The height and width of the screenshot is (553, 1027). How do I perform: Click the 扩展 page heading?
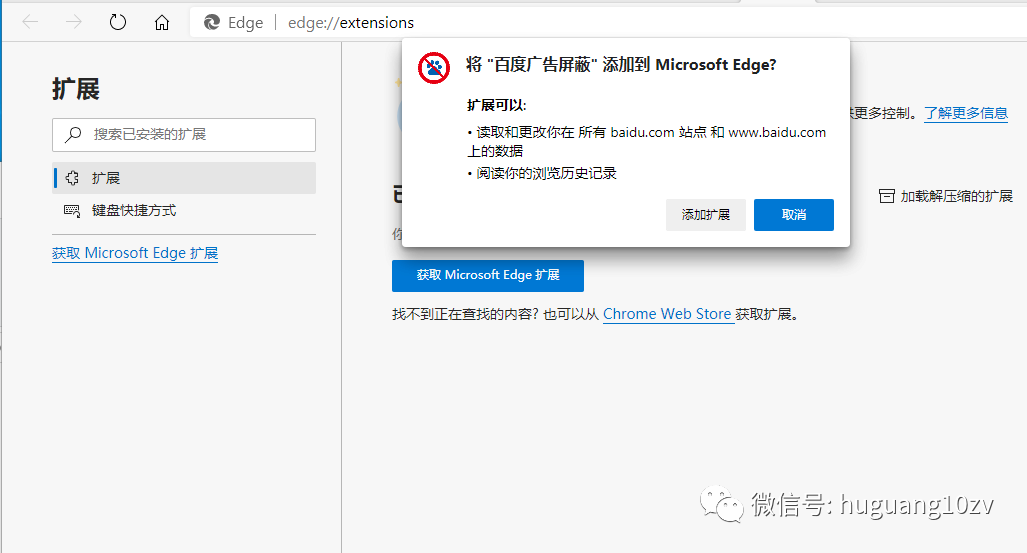tap(76, 89)
